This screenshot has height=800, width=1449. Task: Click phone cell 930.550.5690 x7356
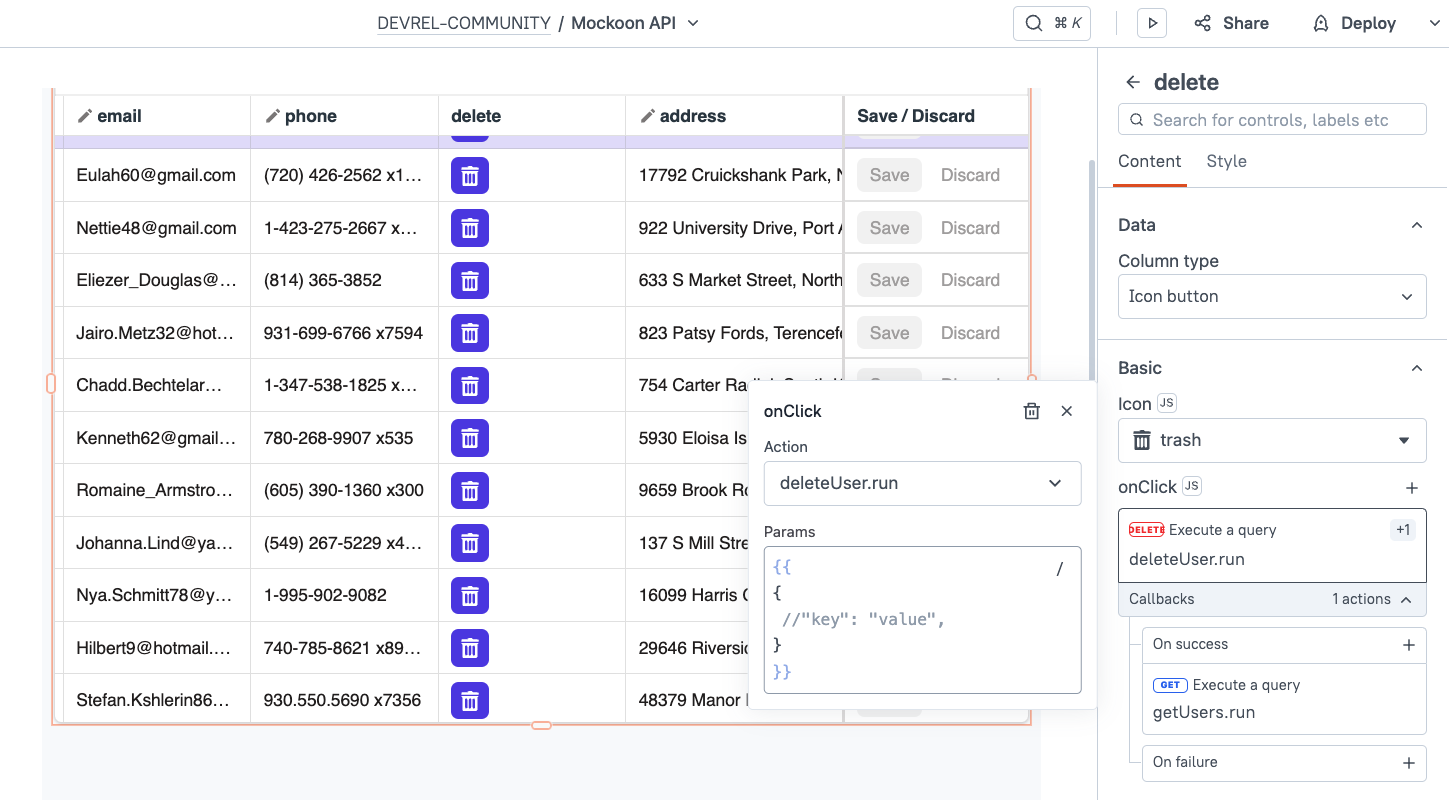[x=342, y=700]
